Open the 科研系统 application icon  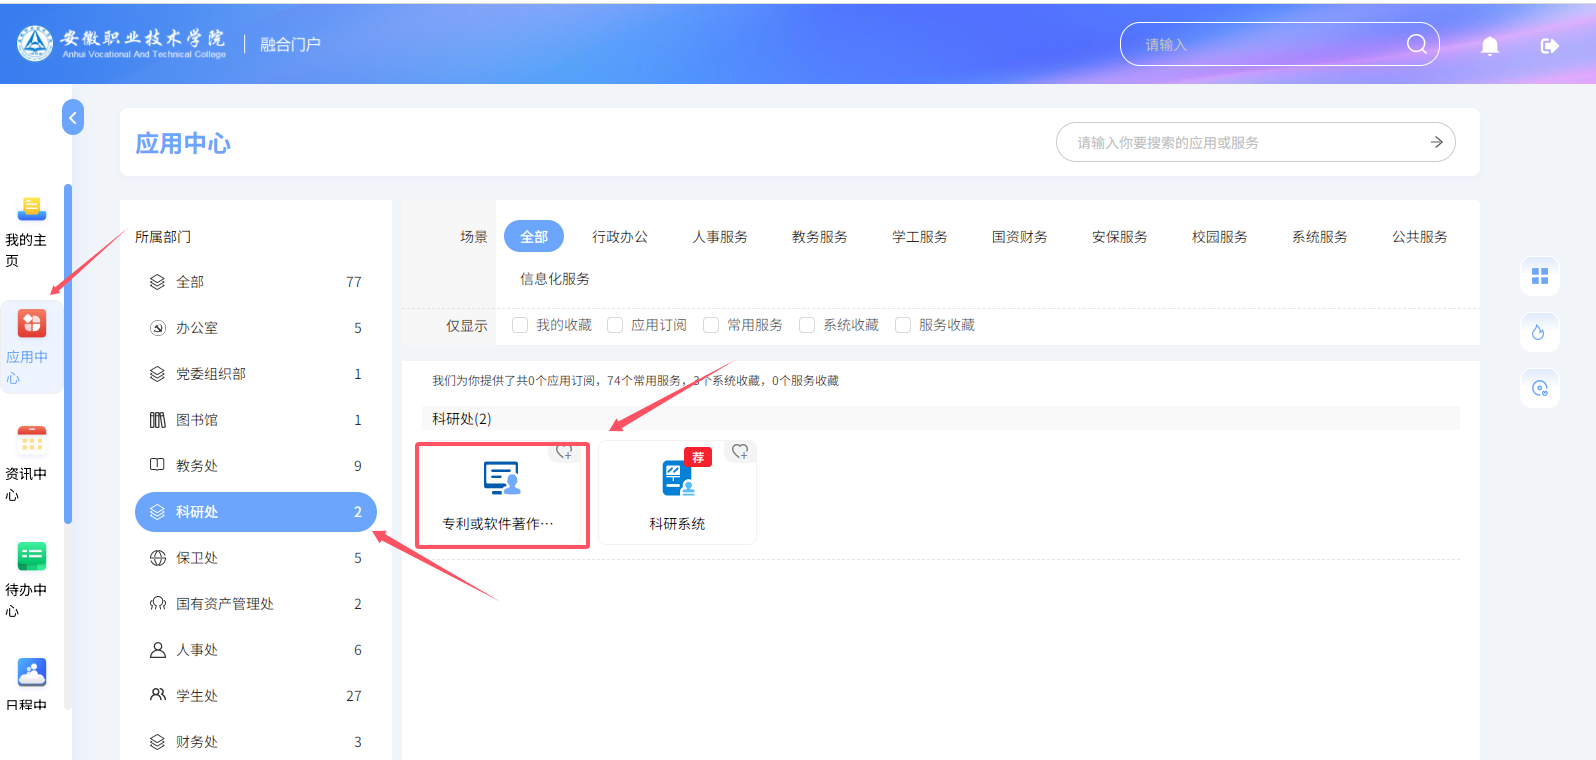click(677, 480)
